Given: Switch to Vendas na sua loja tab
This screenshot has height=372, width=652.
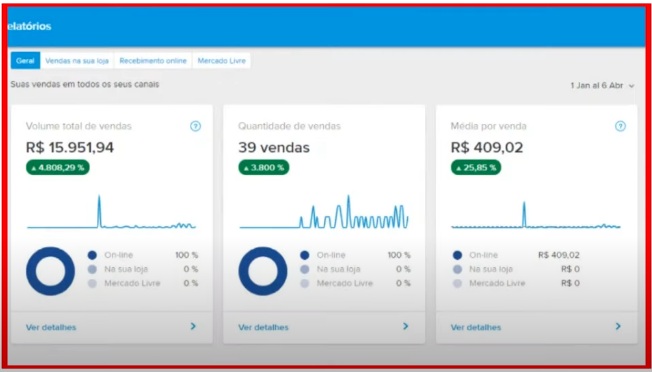Looking at the screenshot, I should tap(77, 61).
